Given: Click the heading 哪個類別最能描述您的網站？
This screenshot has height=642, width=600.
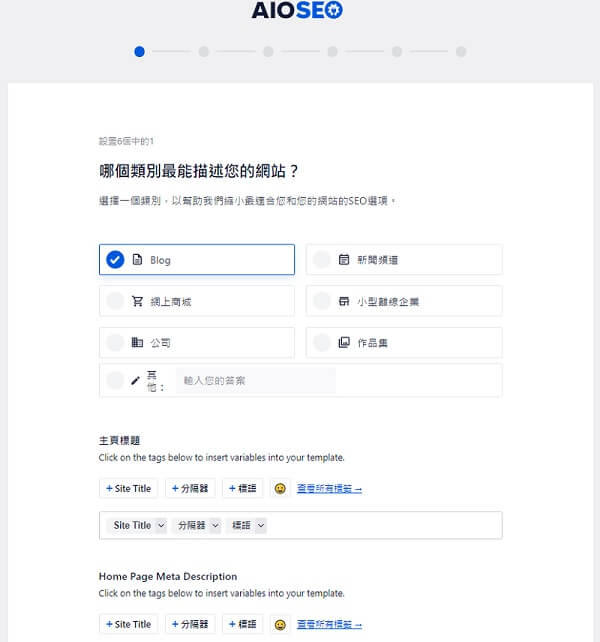Looking at the screenshot, I should coord(199,171).
